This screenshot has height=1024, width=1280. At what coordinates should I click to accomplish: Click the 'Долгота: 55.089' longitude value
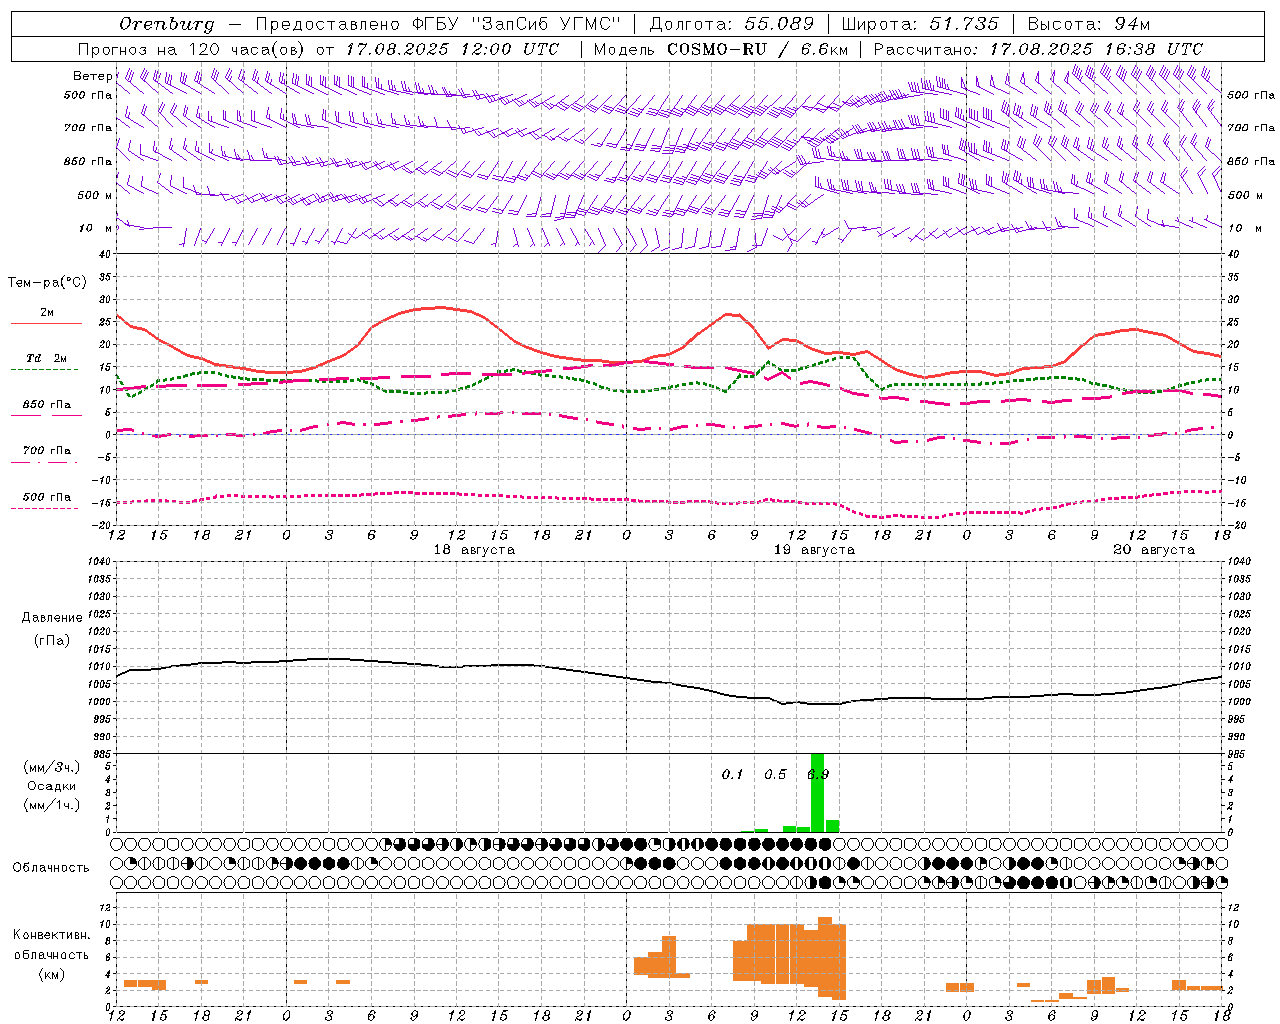point(732,24)
